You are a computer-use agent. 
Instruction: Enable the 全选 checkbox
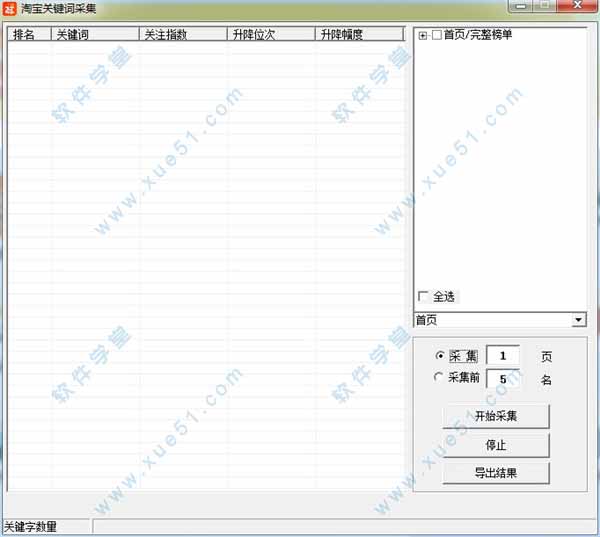423,296
